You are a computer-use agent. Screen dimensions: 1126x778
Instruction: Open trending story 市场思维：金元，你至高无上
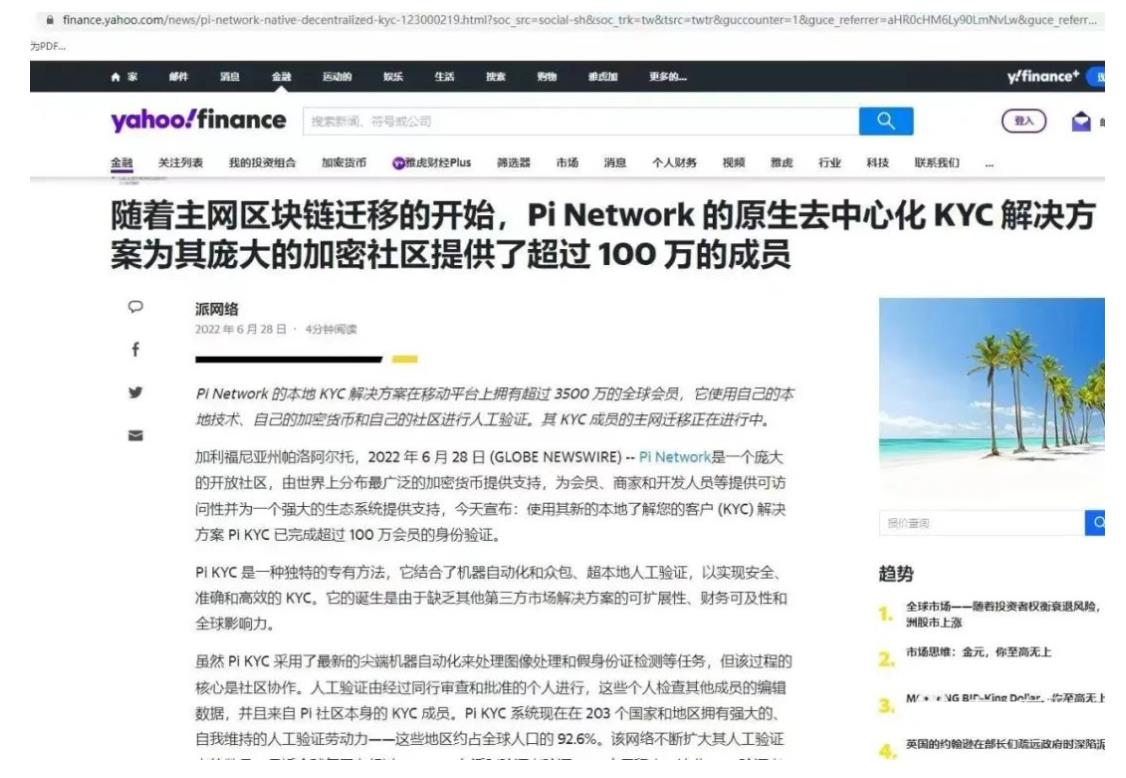(x=978, y=652)
